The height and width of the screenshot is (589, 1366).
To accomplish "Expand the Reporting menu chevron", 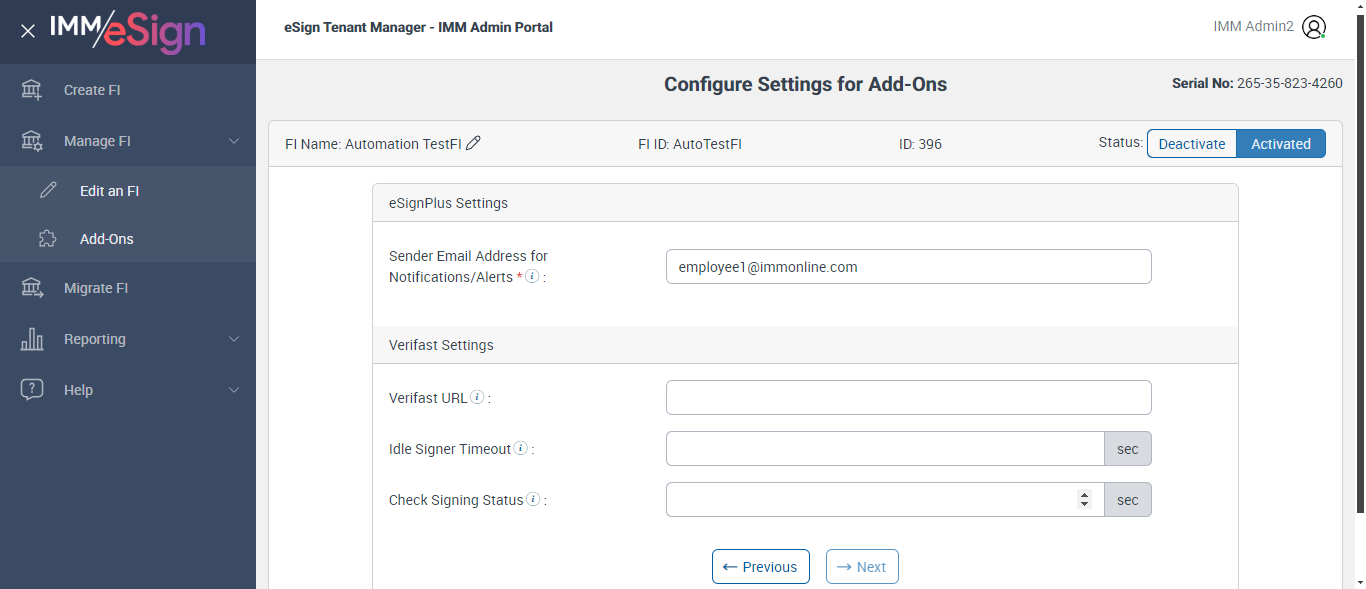I will tap(234, 339).
